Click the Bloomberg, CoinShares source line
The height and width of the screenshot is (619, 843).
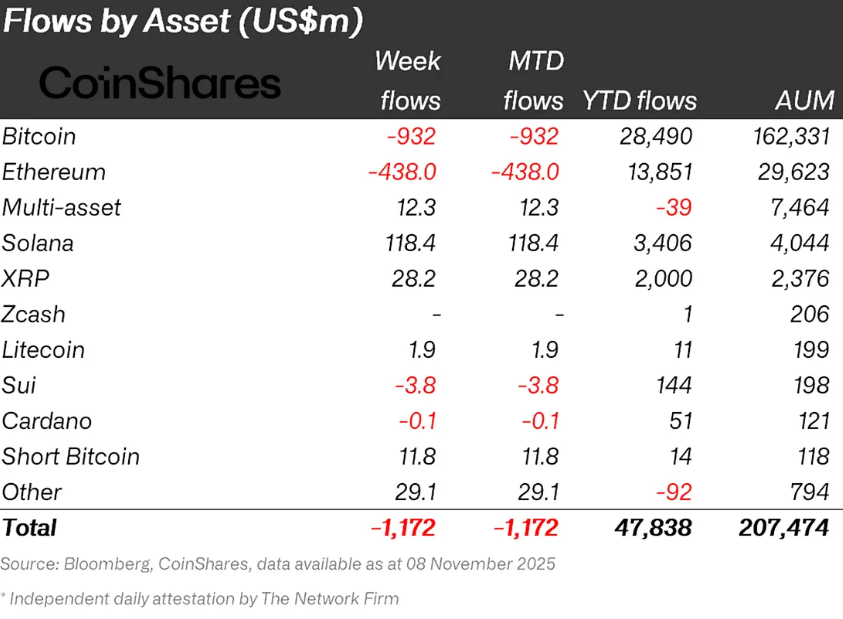[278, 564]
